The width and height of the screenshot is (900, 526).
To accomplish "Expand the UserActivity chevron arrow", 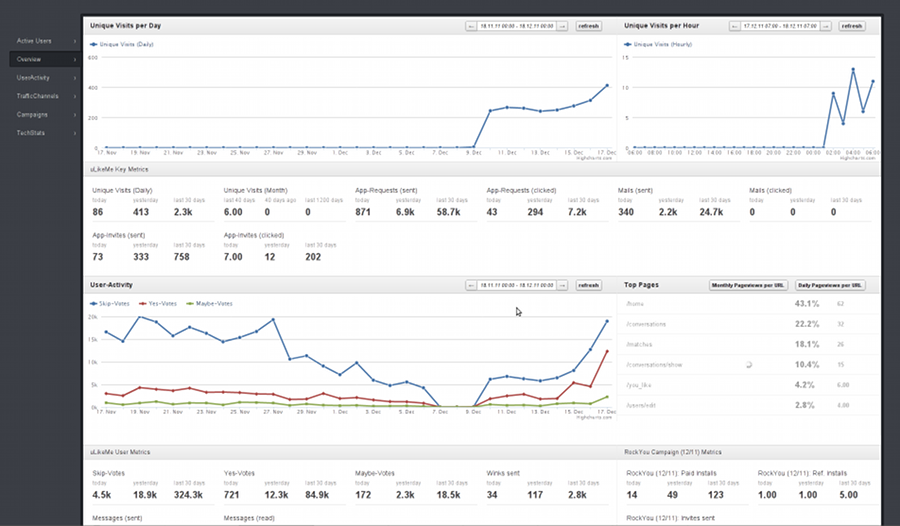I will coord(75,78).
